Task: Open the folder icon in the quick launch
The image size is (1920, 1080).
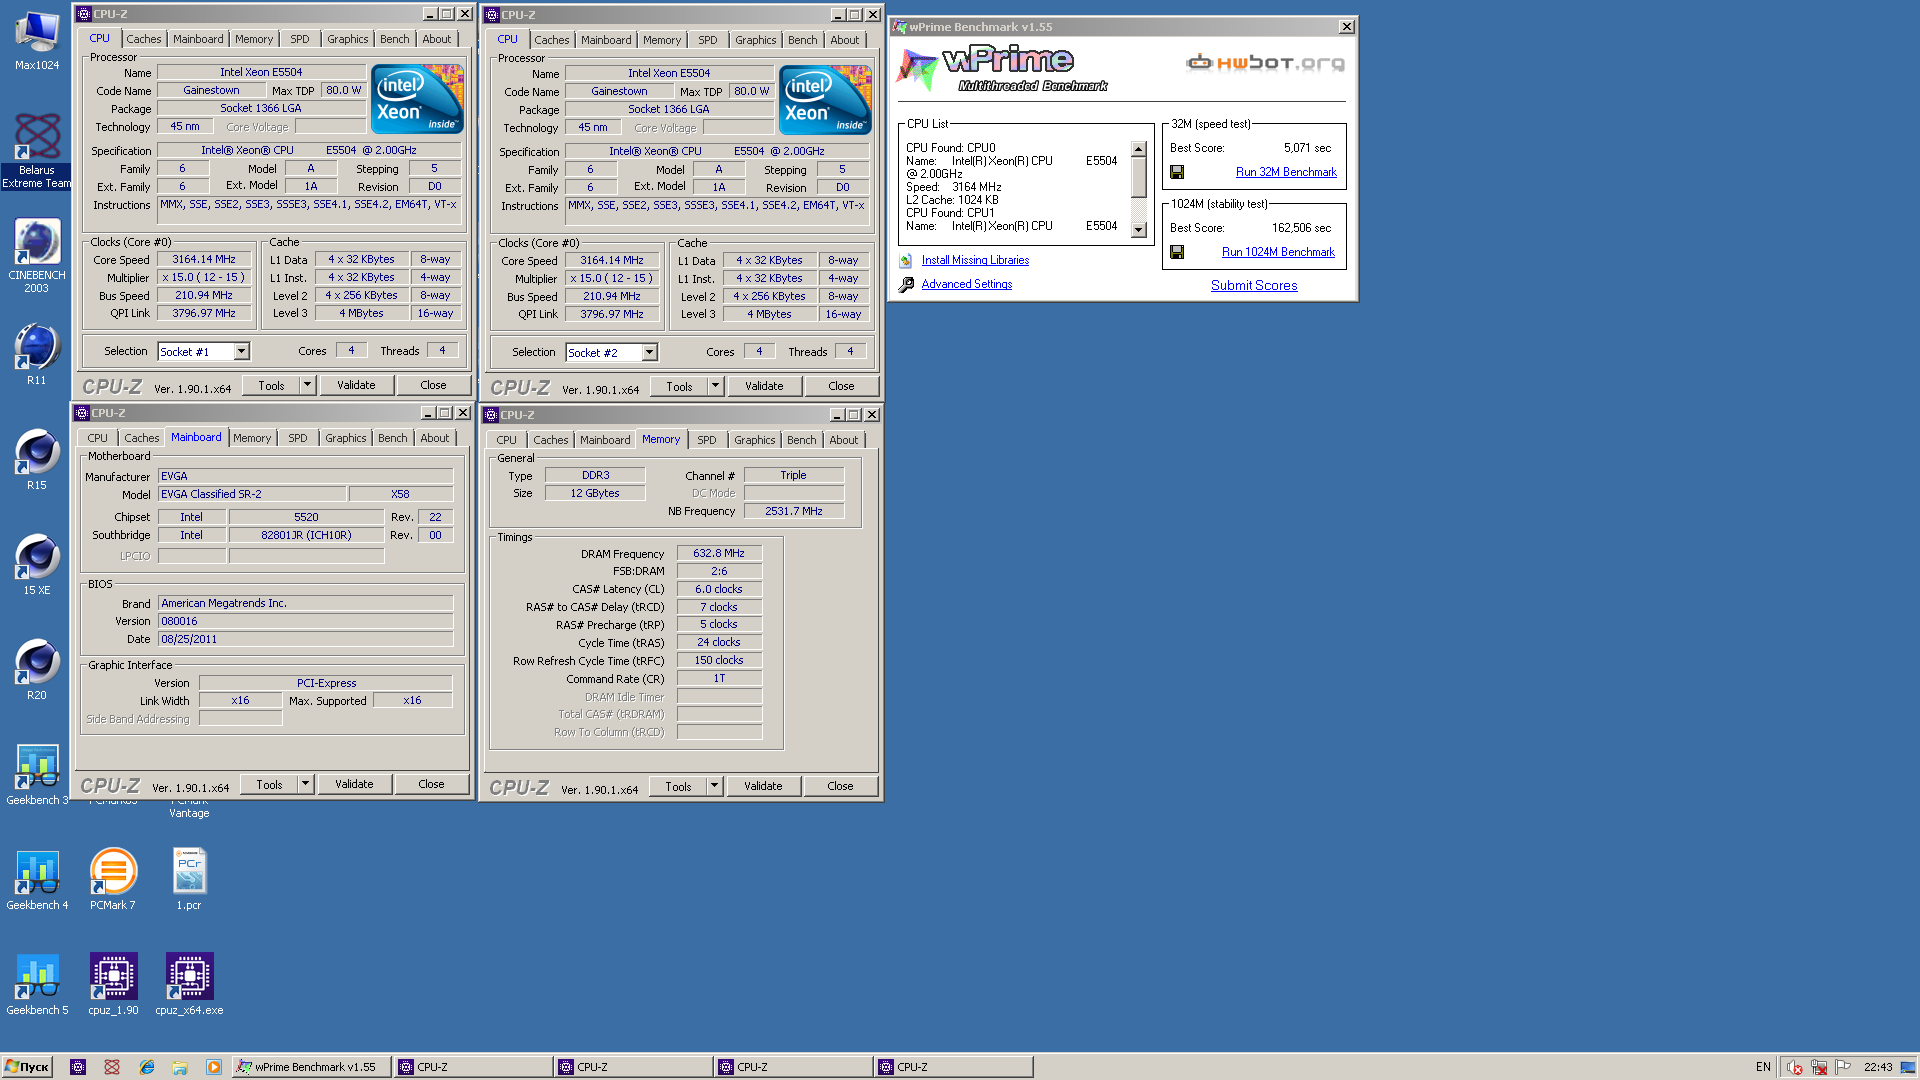Action: [x=180, y=1067]
